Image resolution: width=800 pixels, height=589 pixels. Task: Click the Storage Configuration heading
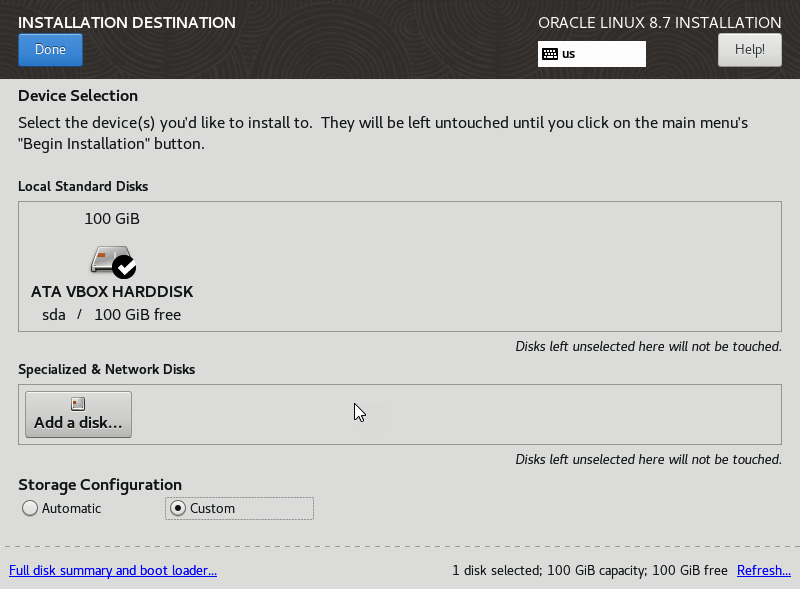100,484
